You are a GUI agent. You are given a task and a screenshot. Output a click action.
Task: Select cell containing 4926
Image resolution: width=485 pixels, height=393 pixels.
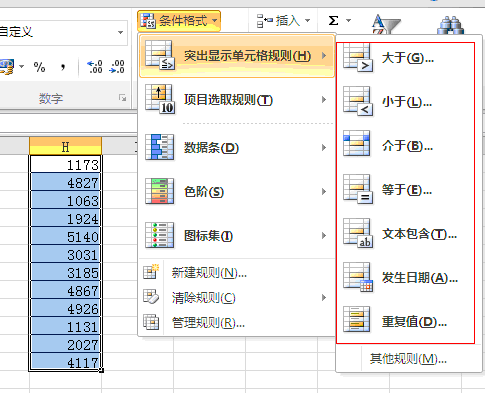click(x=65, y=308)
